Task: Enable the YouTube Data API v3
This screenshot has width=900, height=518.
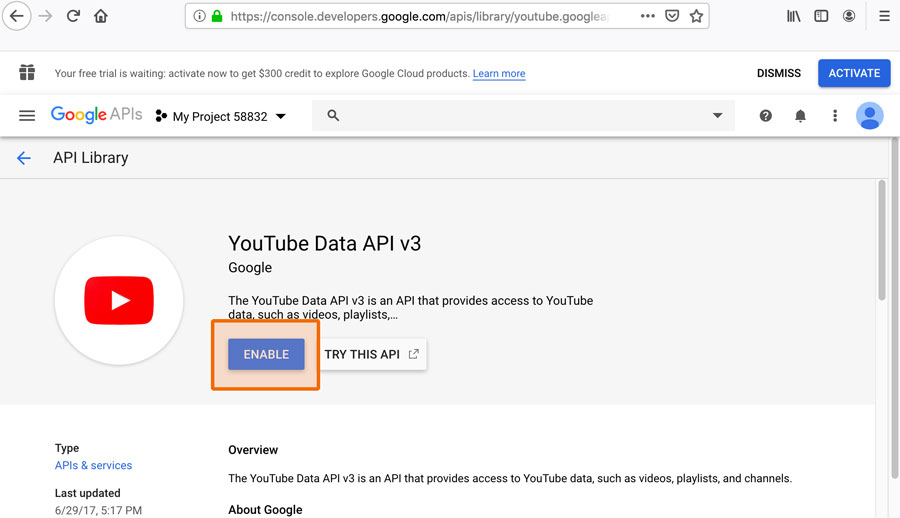Action: [x=266, y=354]
